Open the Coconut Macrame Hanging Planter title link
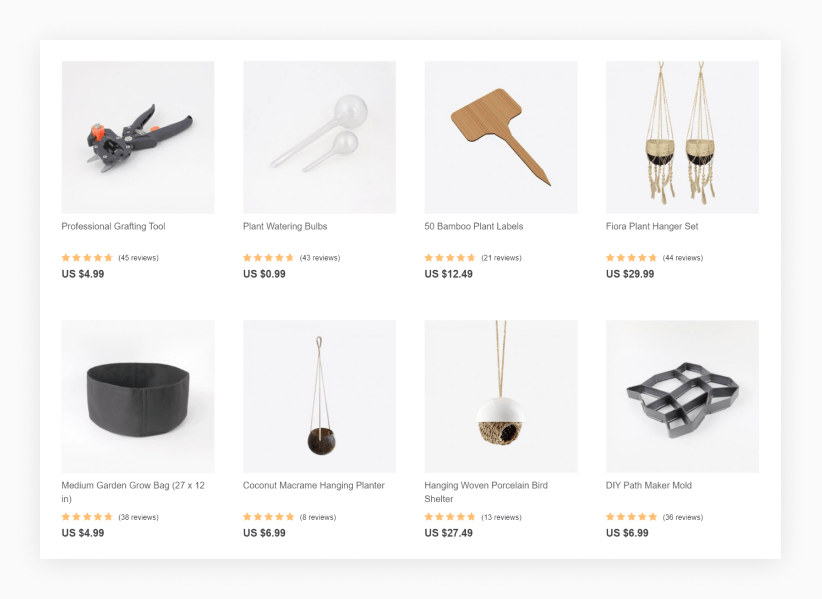The image size is (822, 599). [x=314, y=485]
